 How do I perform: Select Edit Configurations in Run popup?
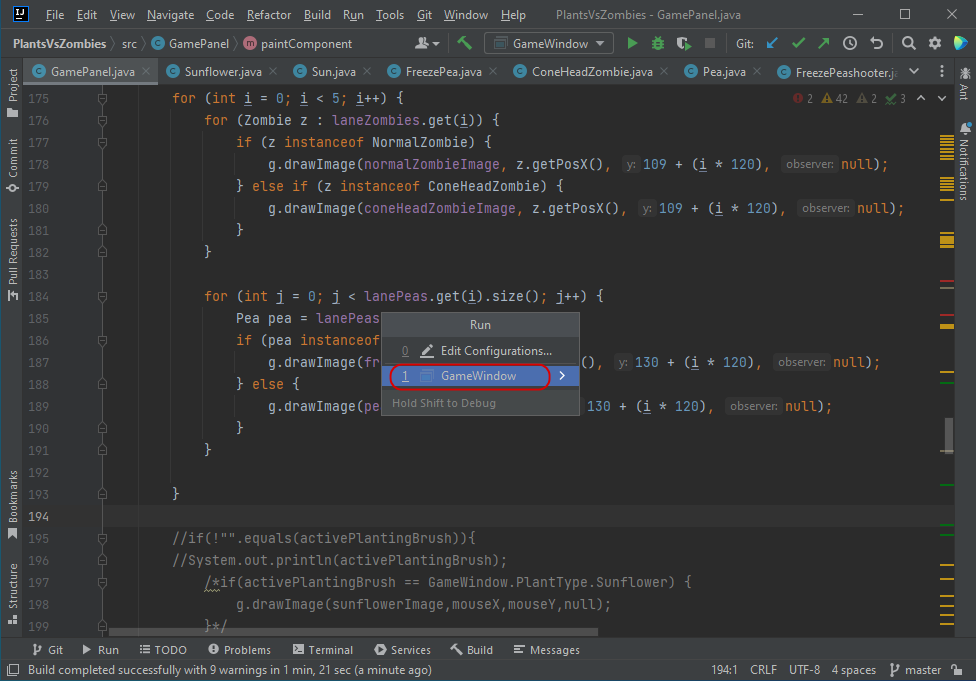480,350
